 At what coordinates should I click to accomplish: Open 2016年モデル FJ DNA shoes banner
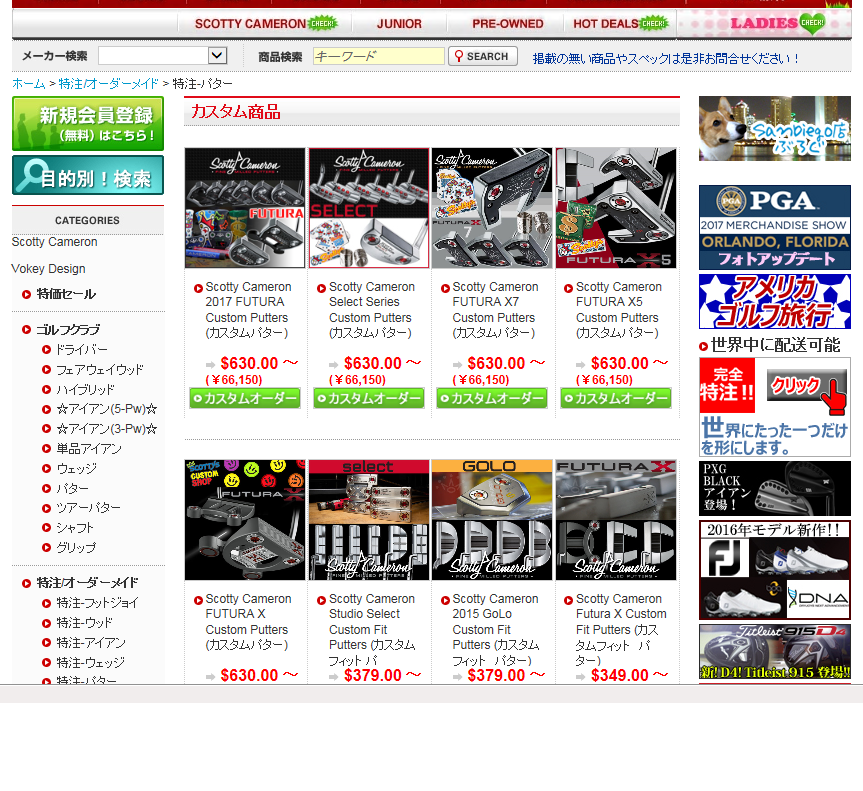point(774,570)
